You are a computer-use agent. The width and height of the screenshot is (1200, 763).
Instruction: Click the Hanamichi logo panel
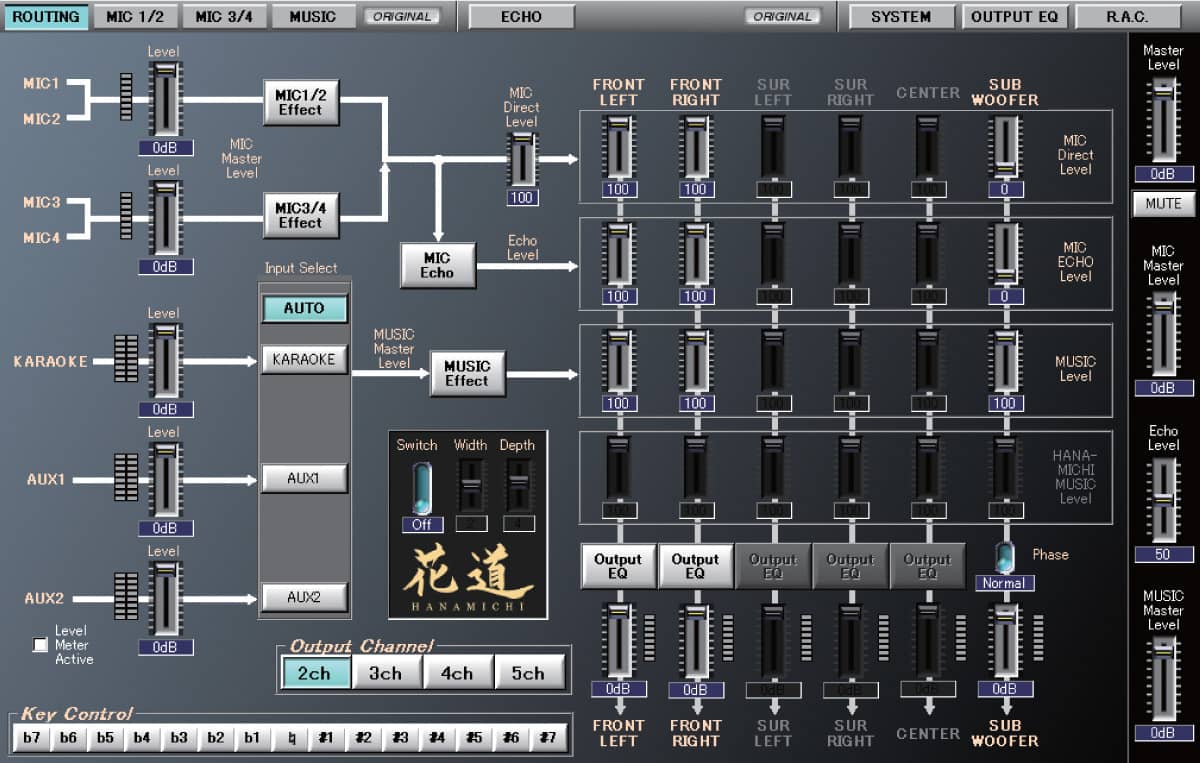pos(468,577)
